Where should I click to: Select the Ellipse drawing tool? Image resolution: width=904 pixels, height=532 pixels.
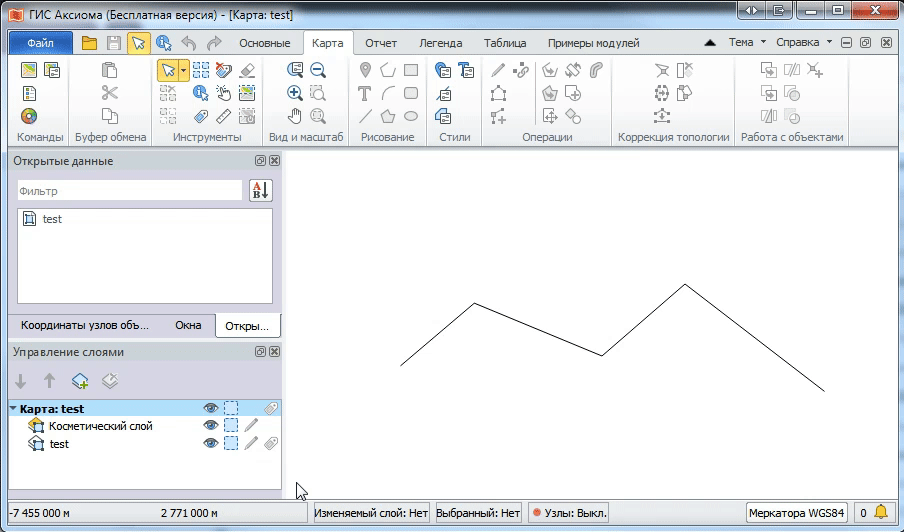click(410, 116)
